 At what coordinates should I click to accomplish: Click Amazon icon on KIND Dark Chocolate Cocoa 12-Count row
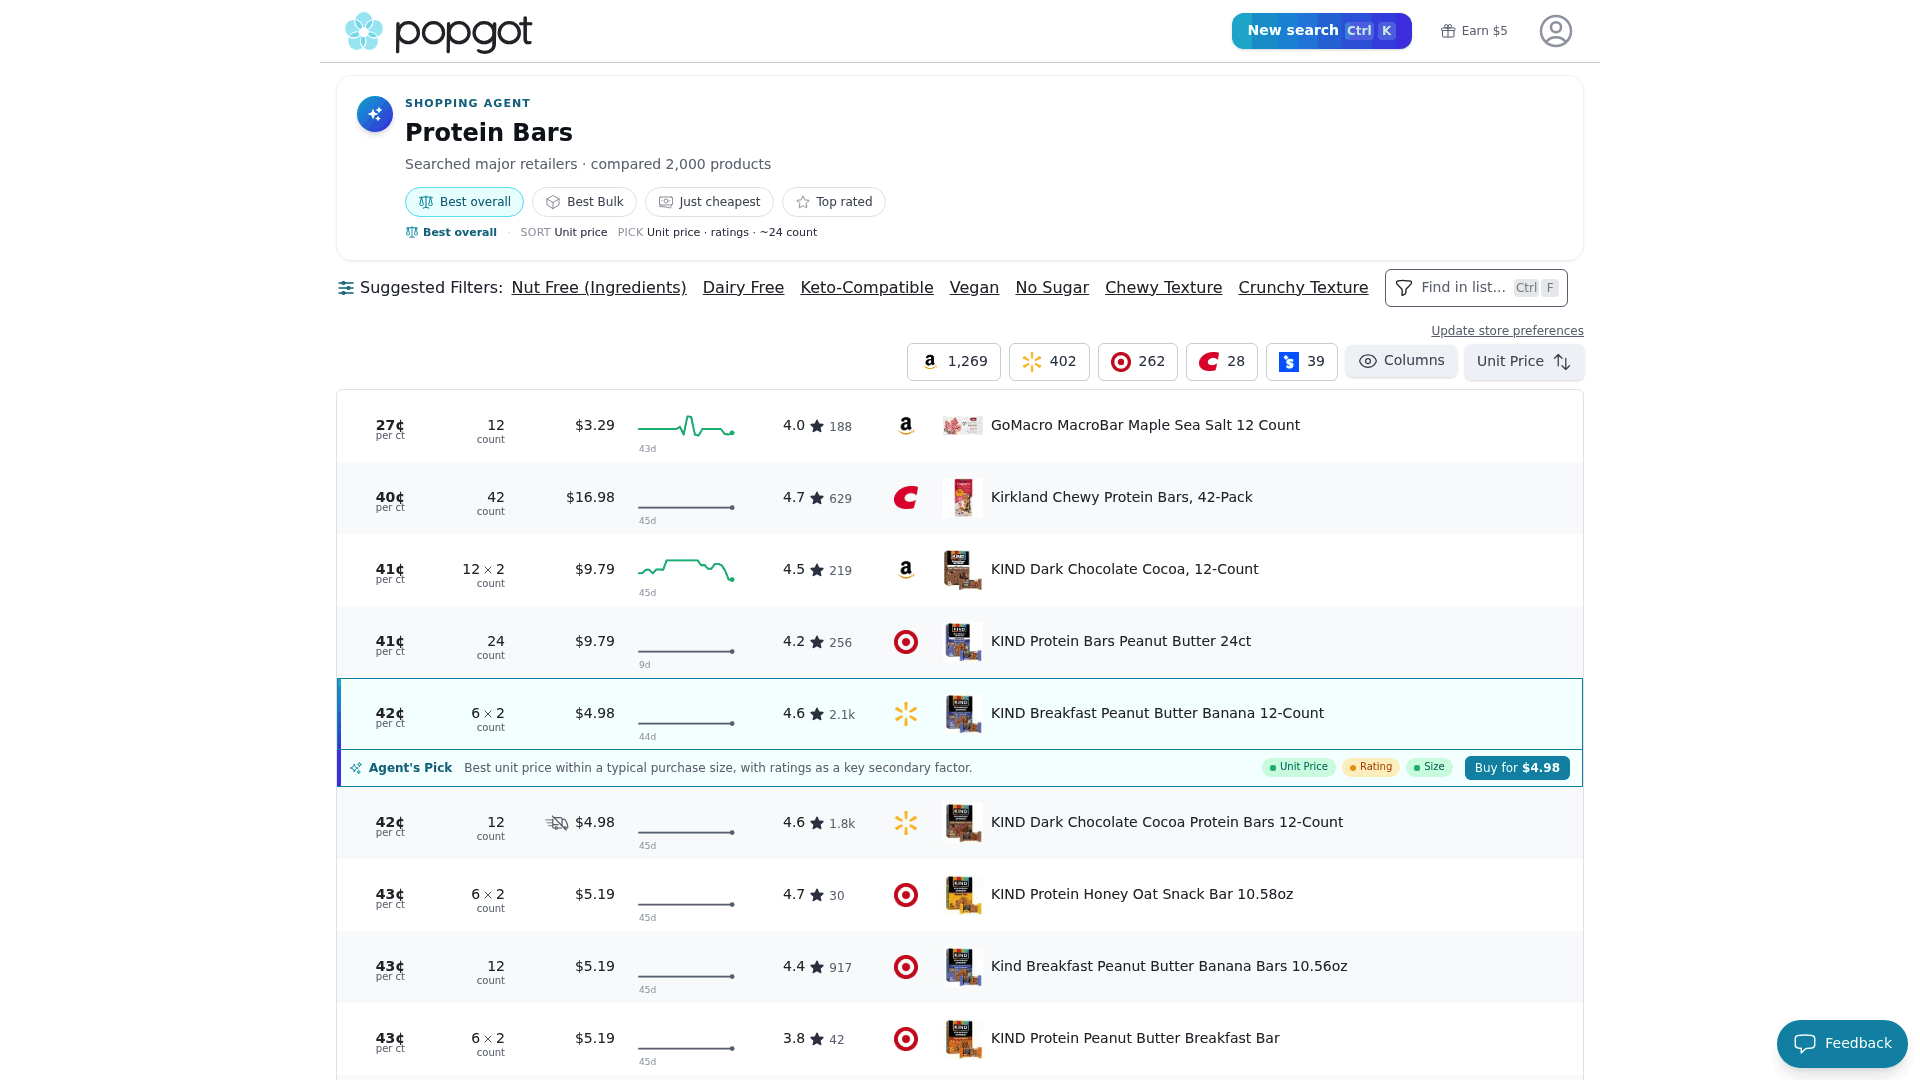[x=906, y=570]
